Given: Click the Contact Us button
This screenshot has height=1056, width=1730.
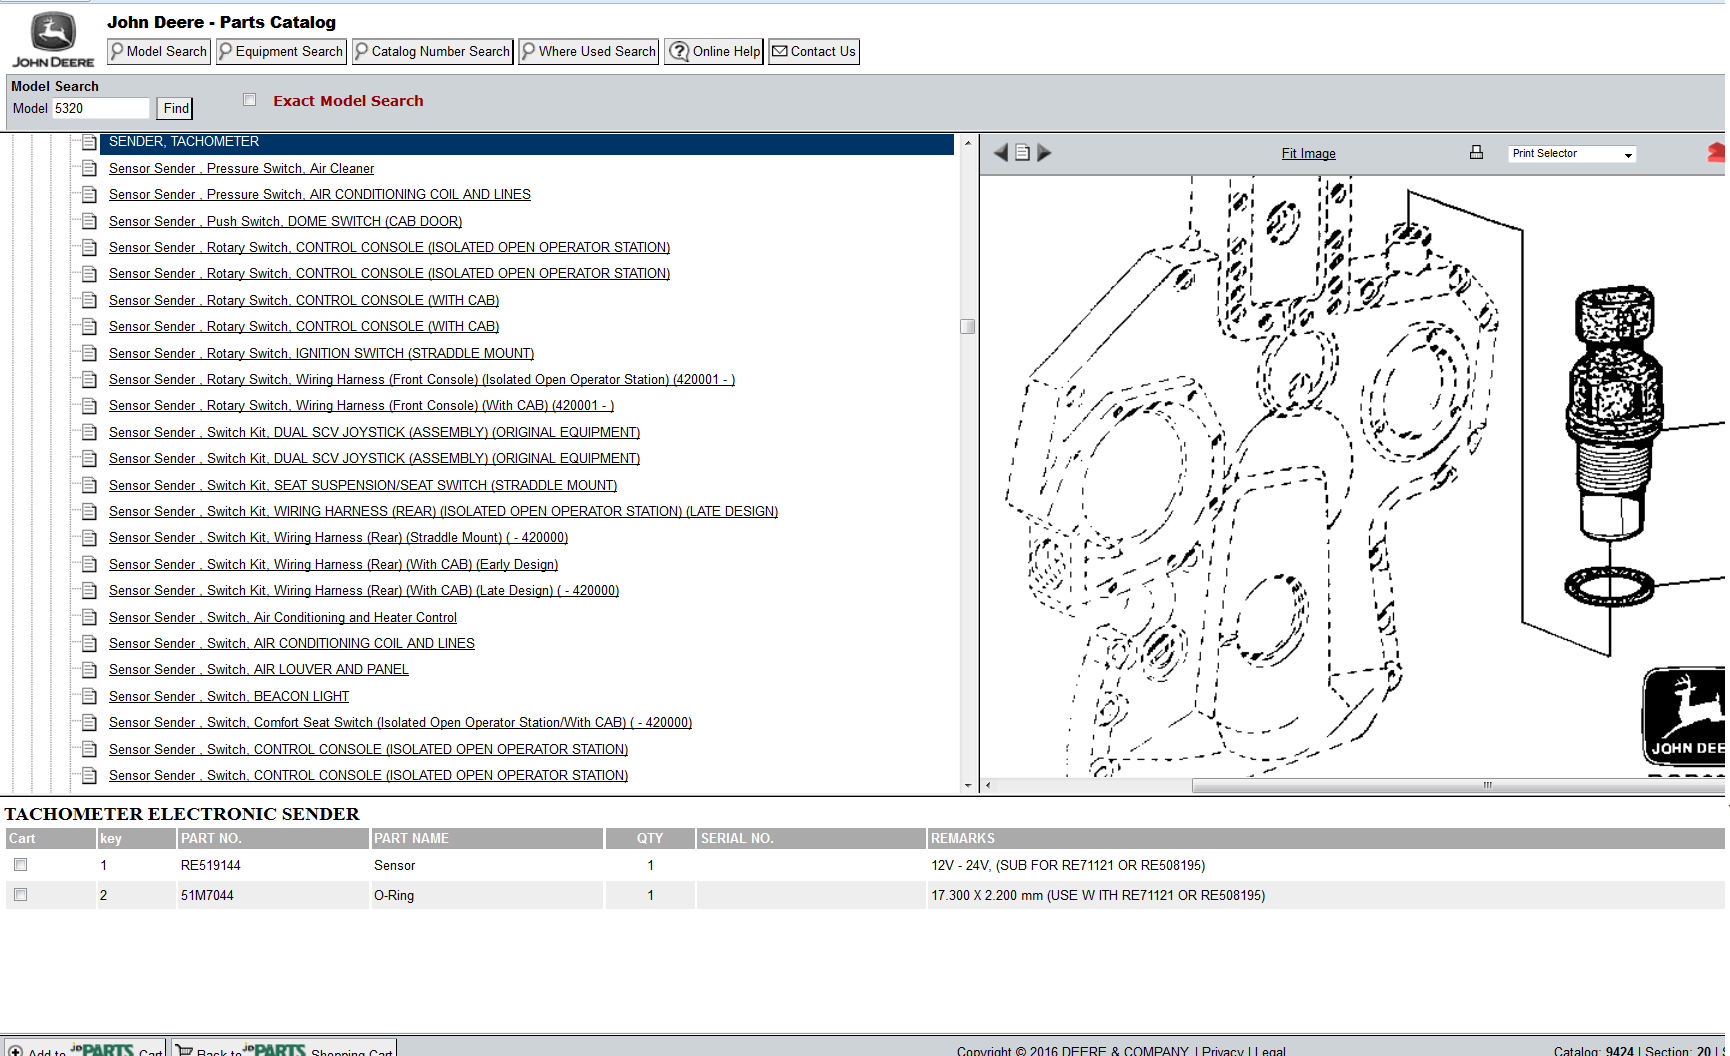Looking at the screenshot, I should (814, 52).
